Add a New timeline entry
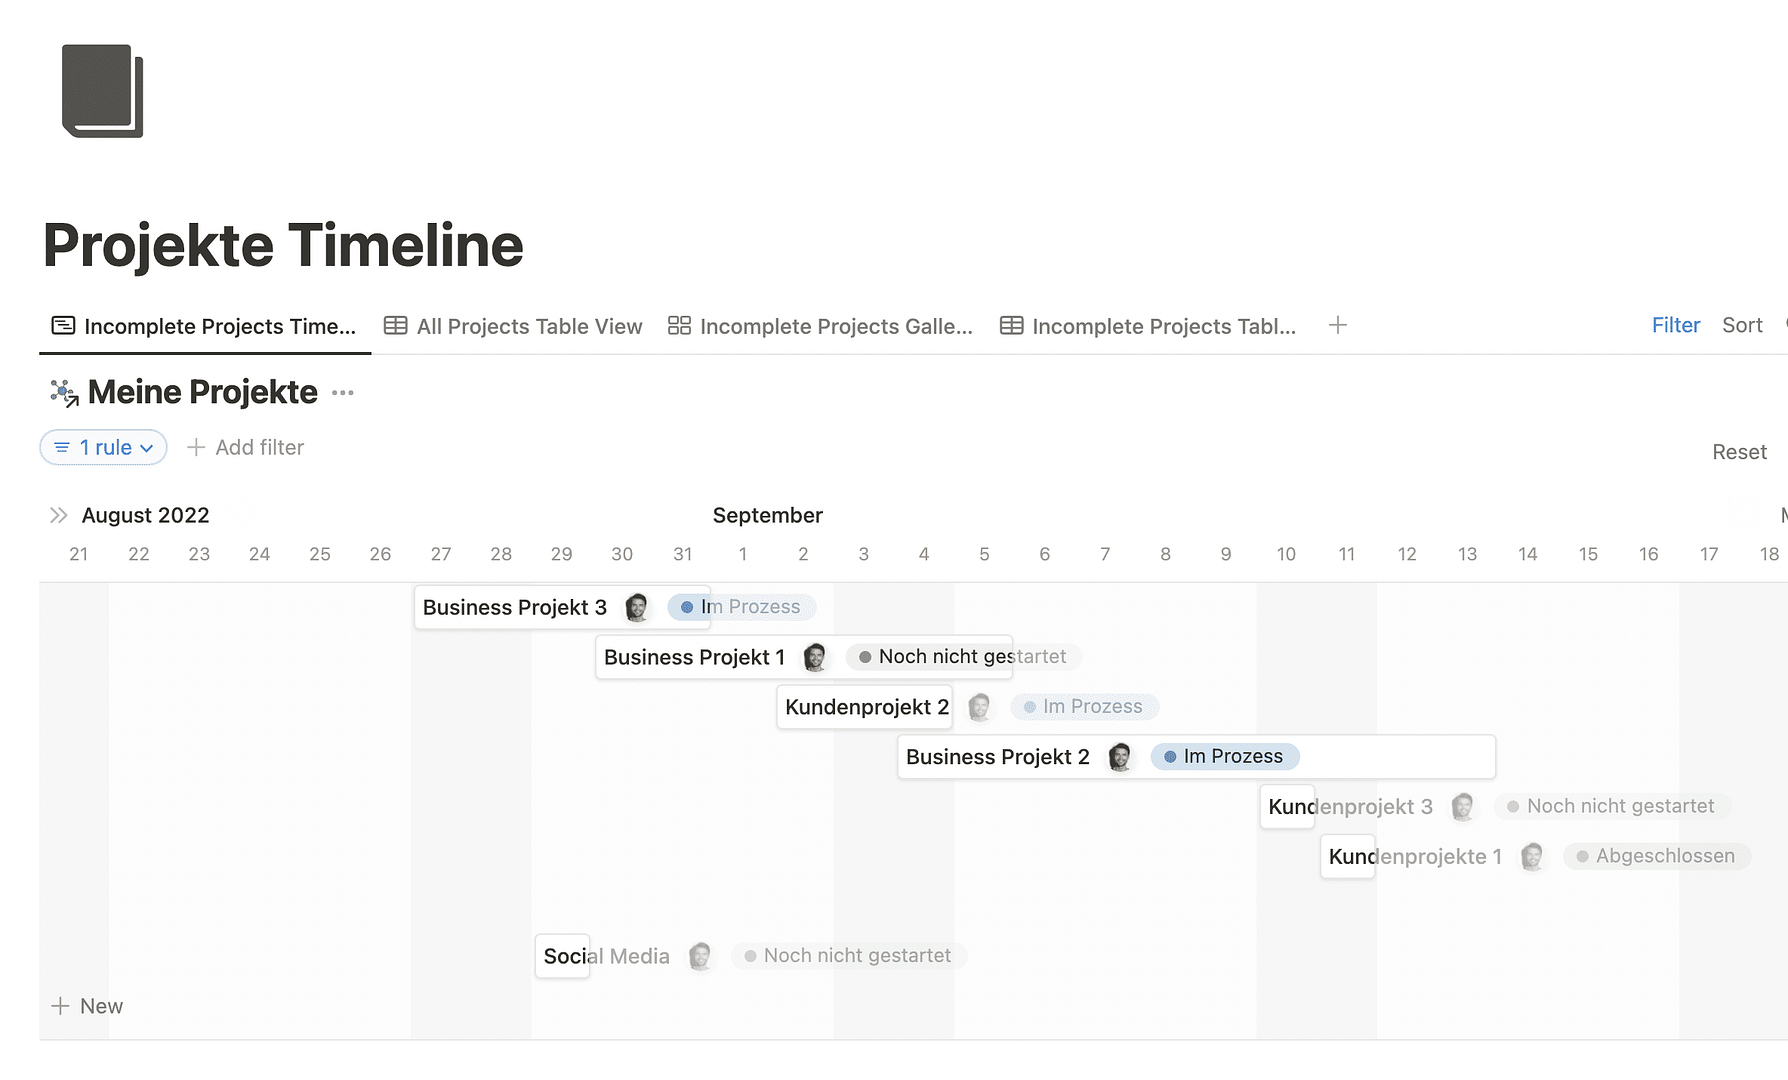 pos(87,1006)
